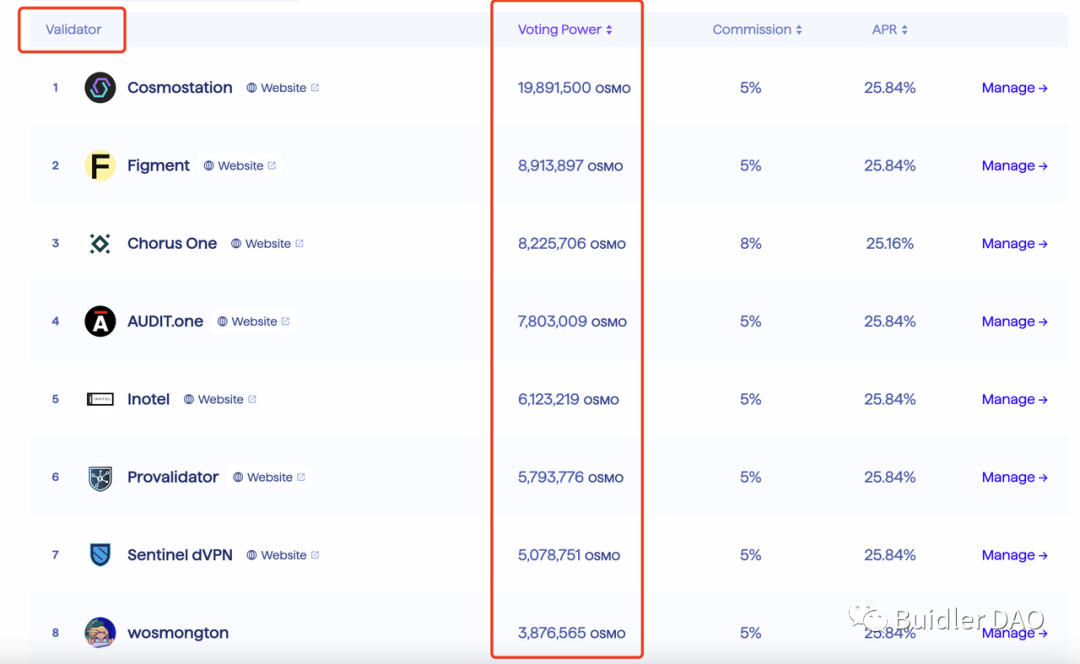Image resolution: width=1080 pixels, height=664 pixels.
Task: Open AUDIT.one Website link
Action: 253,321
